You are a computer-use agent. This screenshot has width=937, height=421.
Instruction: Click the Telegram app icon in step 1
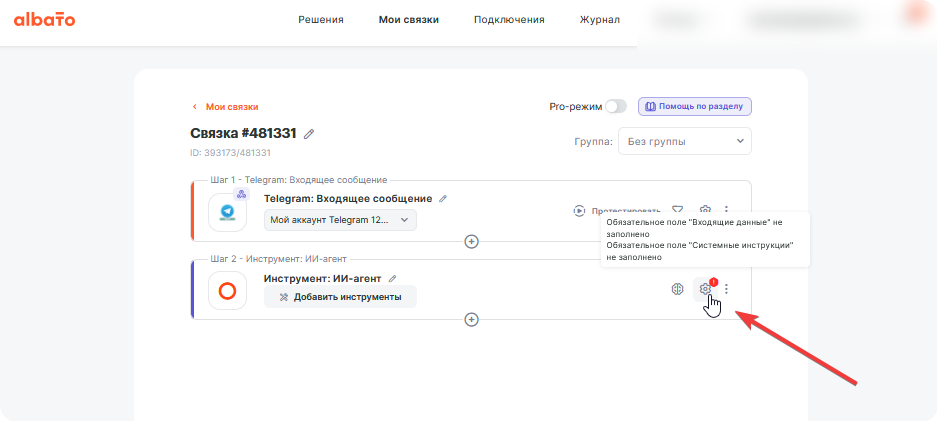coord(227,213)
